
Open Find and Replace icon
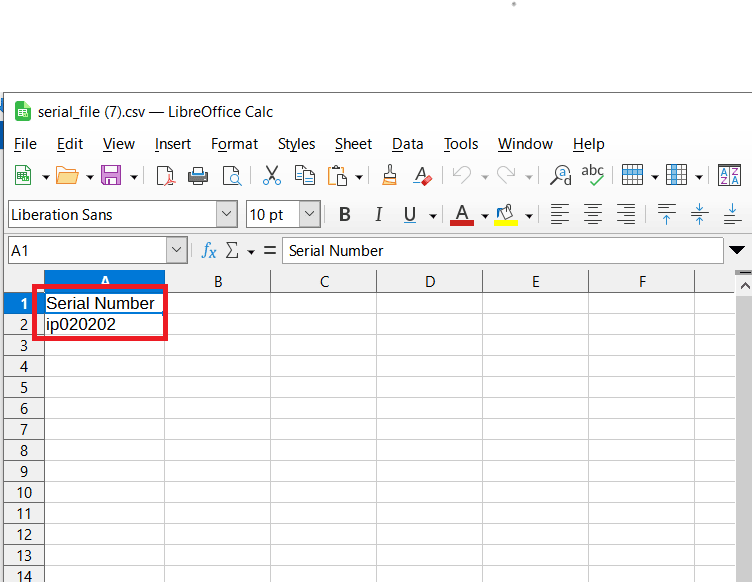561,175
